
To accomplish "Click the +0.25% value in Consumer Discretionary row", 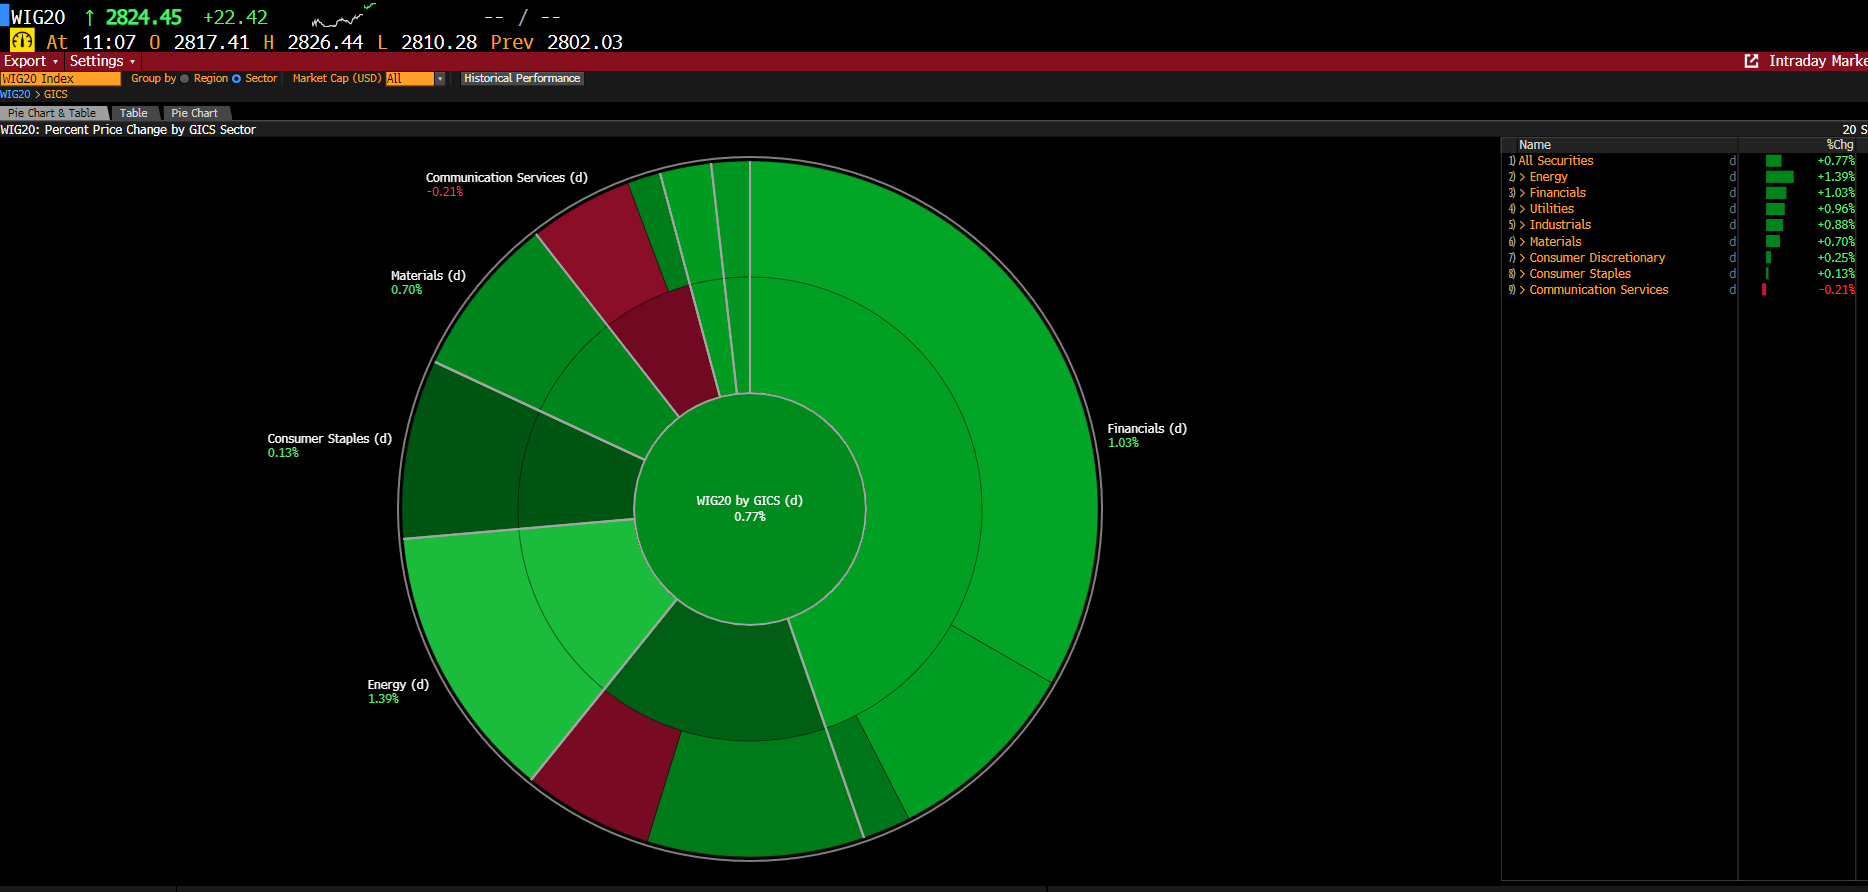I will 1836,258.
